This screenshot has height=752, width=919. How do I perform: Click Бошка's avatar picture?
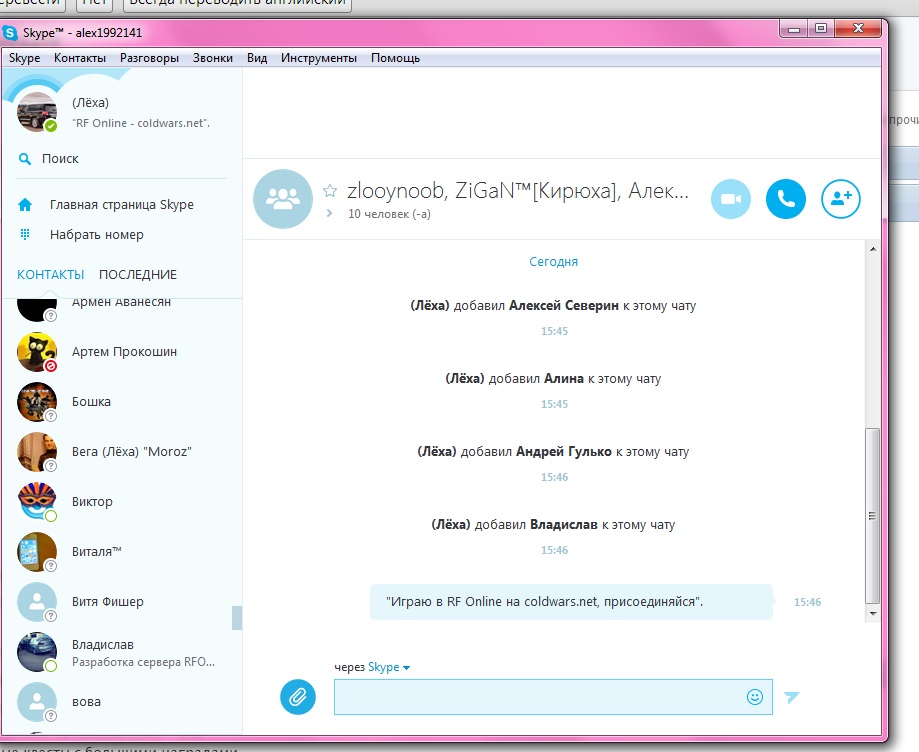[37, 401]
